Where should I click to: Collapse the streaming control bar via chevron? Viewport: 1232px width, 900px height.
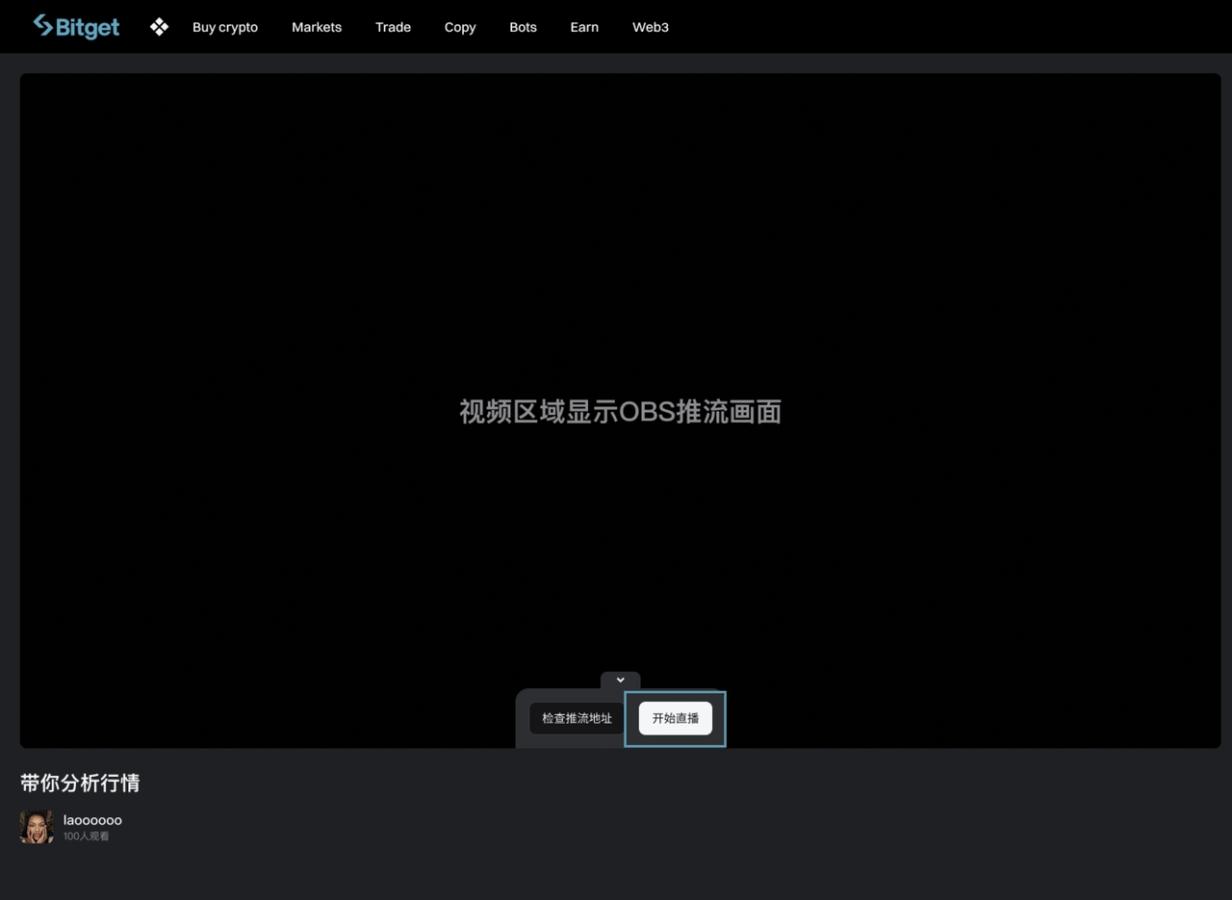coord(620,679)
